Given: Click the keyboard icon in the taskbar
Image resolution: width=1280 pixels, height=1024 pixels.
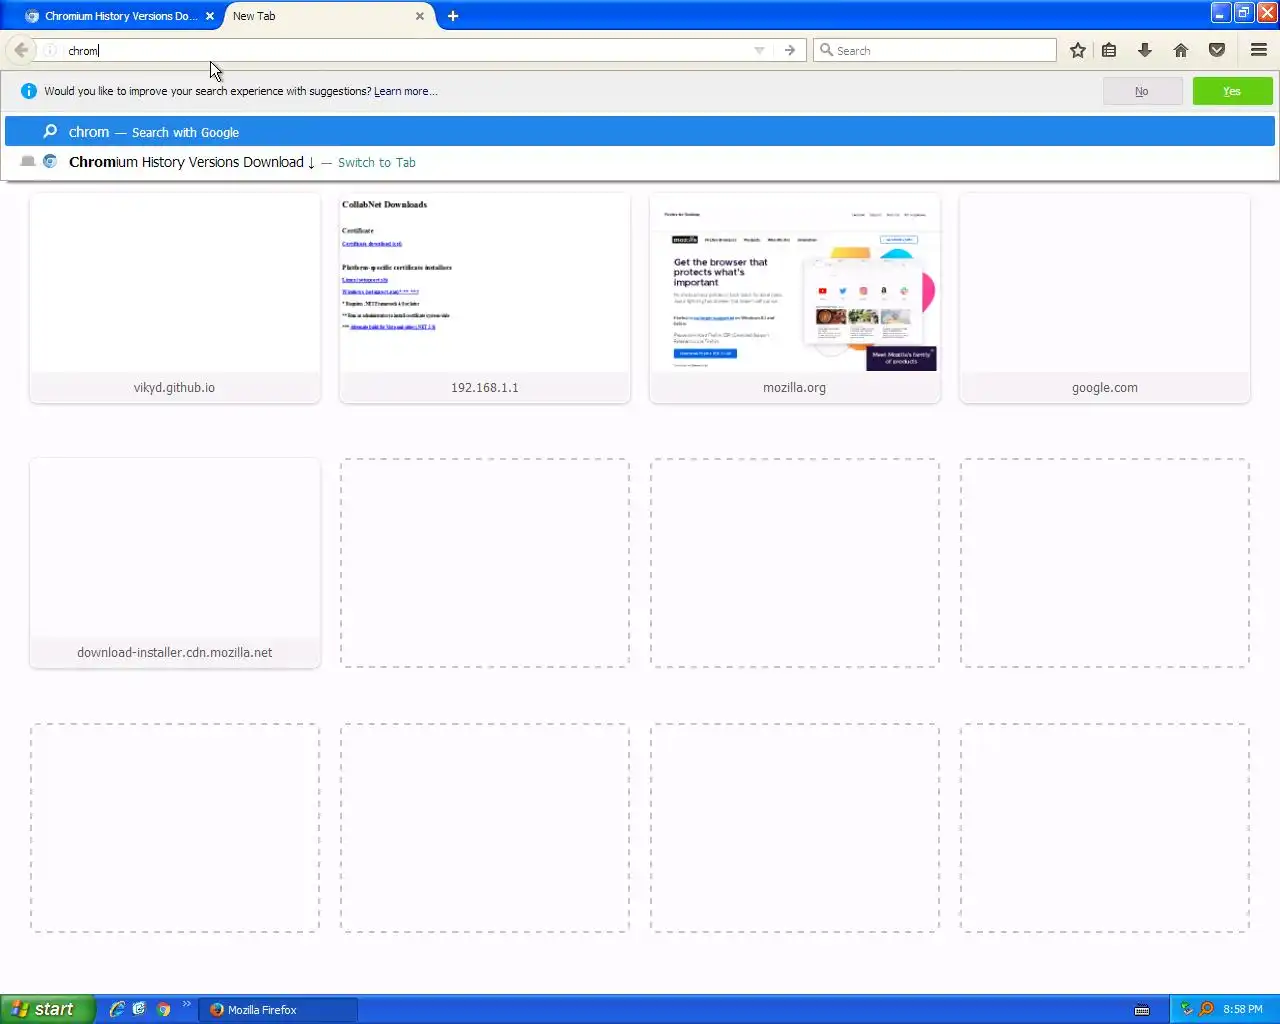Looking at the screenshot, I should (1142, 1010).
